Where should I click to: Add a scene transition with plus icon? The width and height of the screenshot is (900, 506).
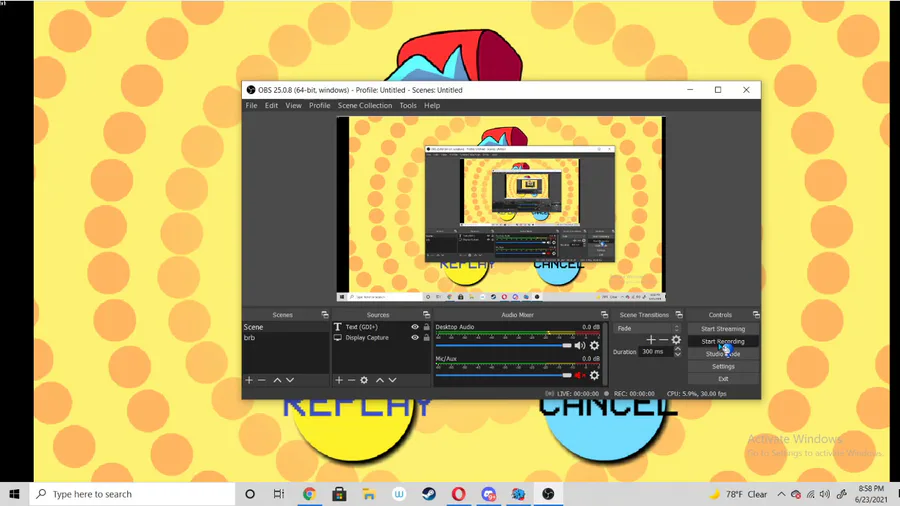tap(650, 340)
